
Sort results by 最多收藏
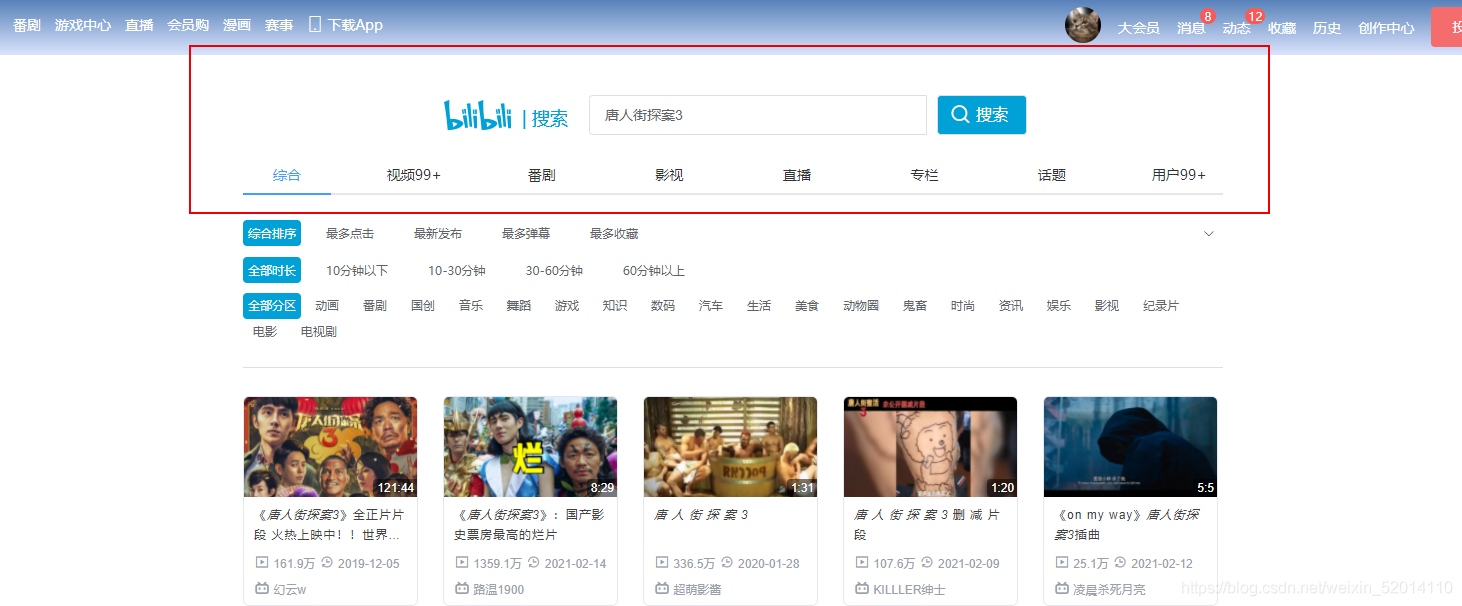[x=614, y=233]
